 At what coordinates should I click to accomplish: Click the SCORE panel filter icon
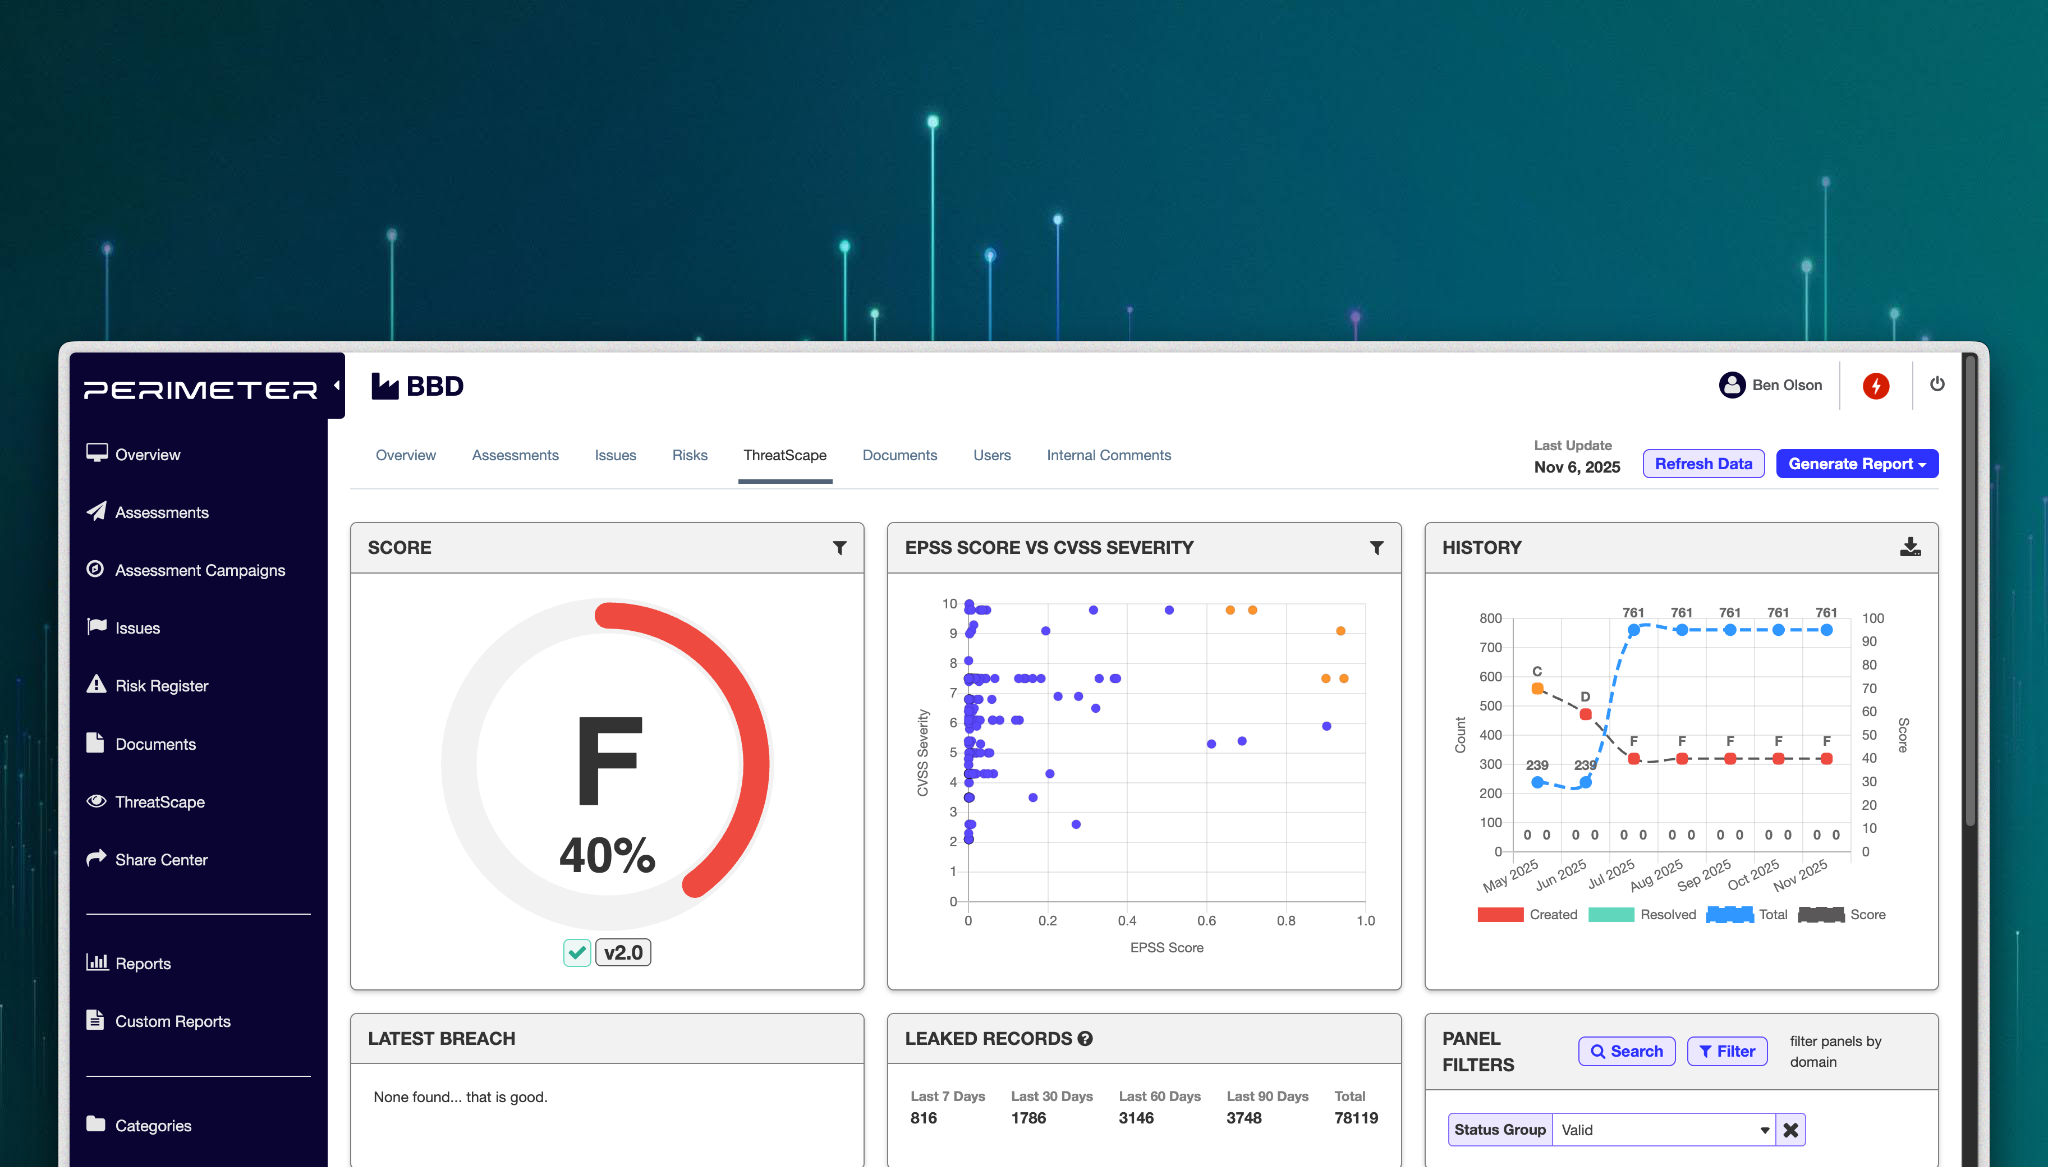840,548
